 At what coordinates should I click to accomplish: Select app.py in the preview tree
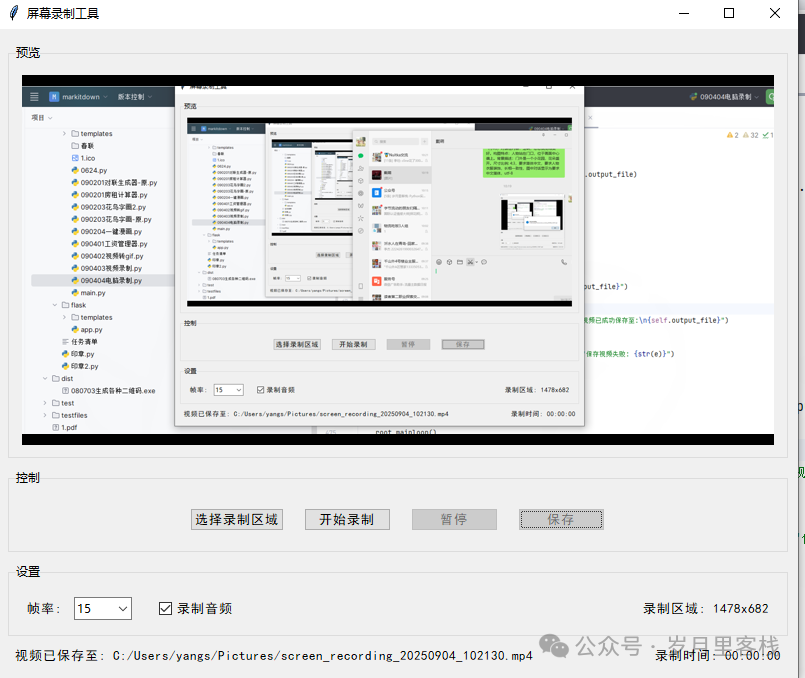coord(87,330)
